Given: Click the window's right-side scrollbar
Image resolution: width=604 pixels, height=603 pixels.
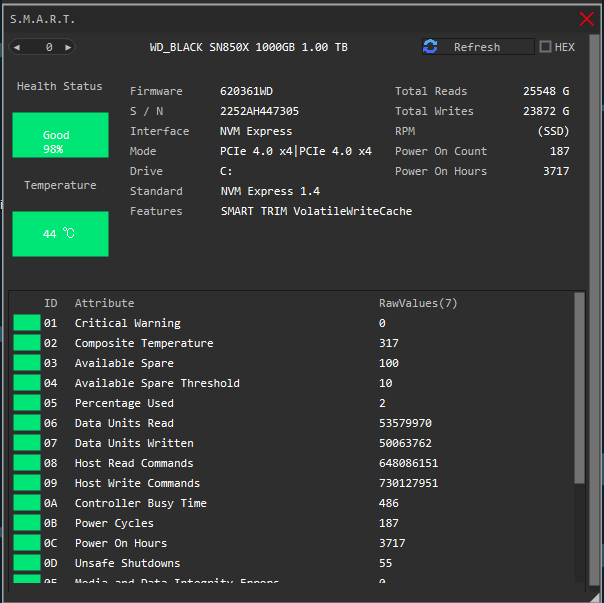Looking at the screenshot, I should pos(594,310).
